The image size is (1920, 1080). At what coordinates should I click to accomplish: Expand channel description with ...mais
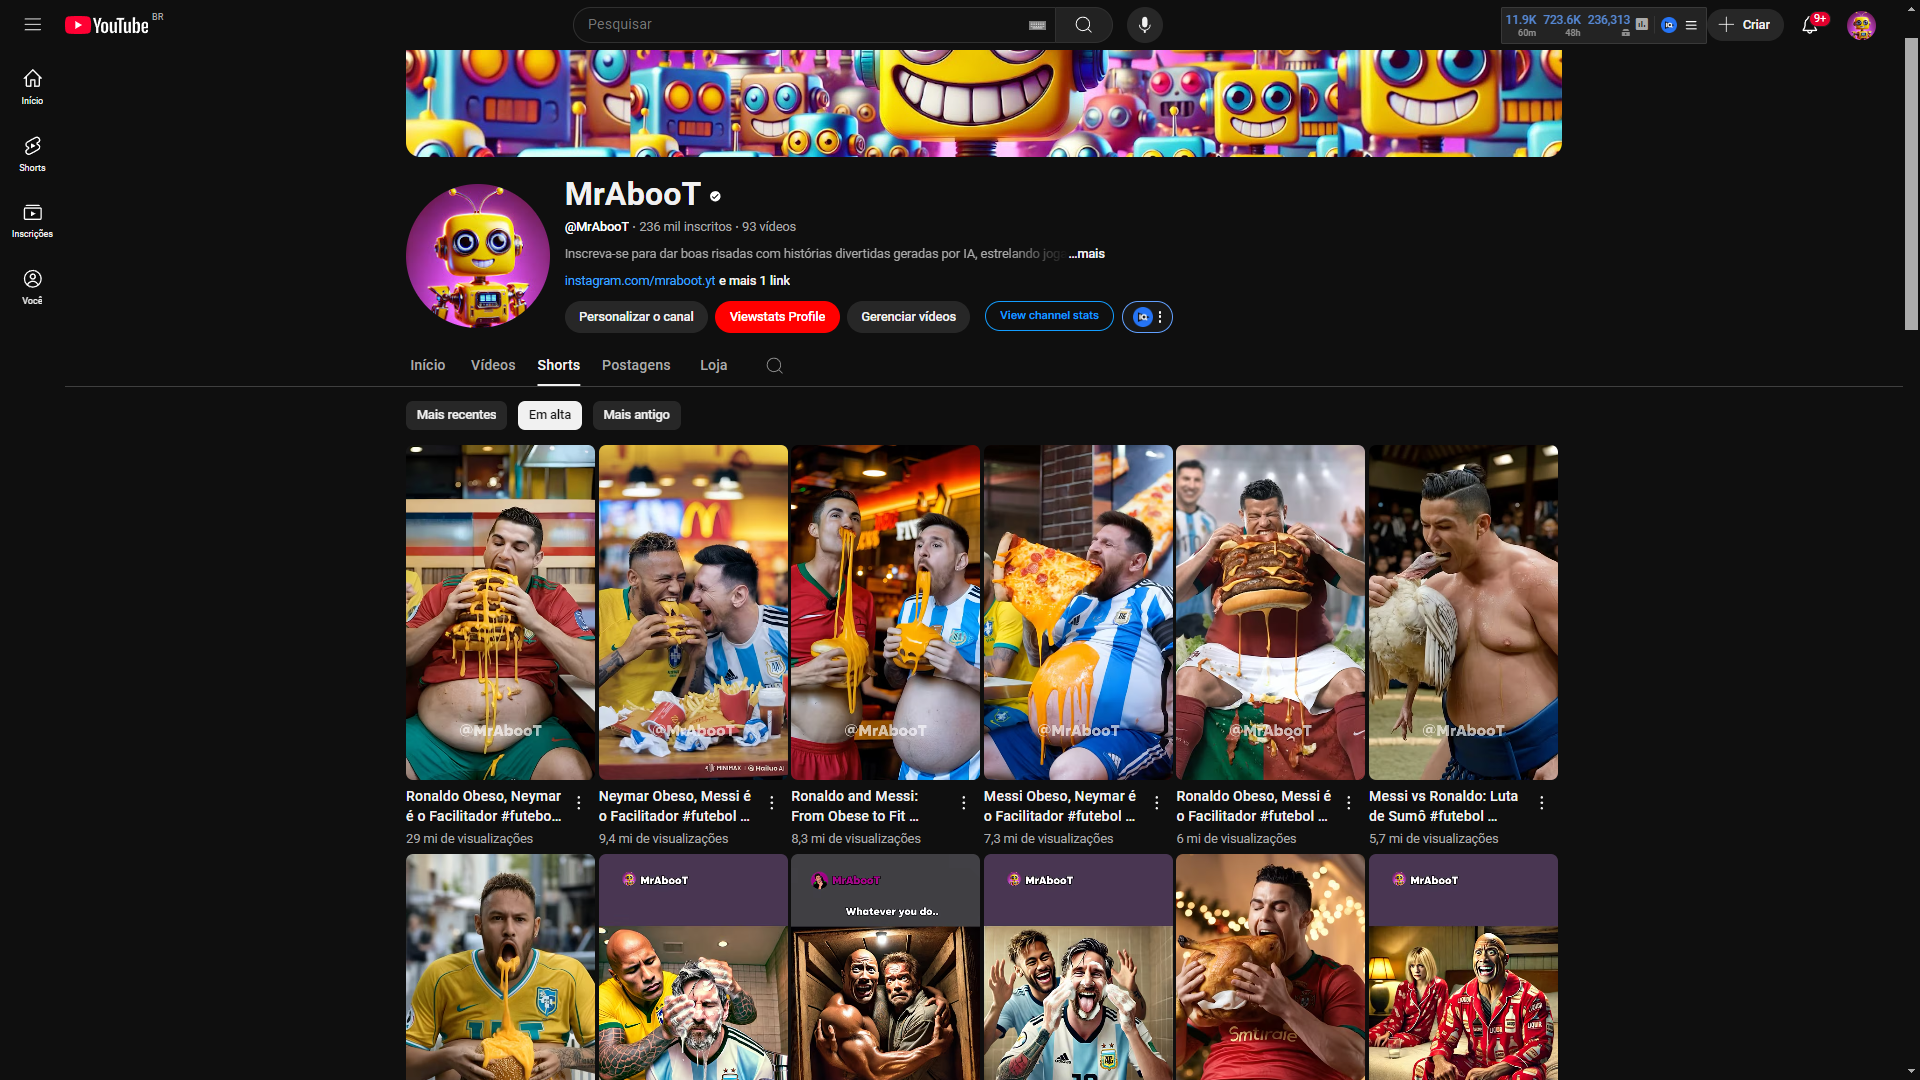(1087, 254)
